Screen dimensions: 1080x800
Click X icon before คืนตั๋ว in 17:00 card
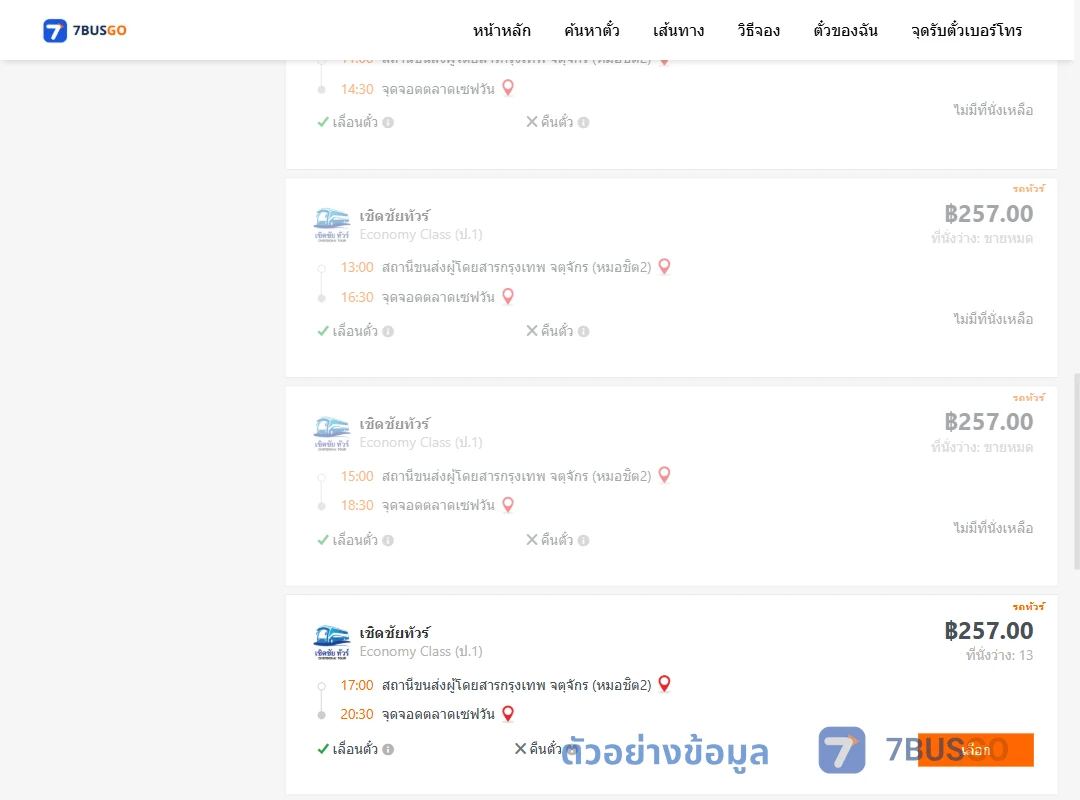click(521, 748)
